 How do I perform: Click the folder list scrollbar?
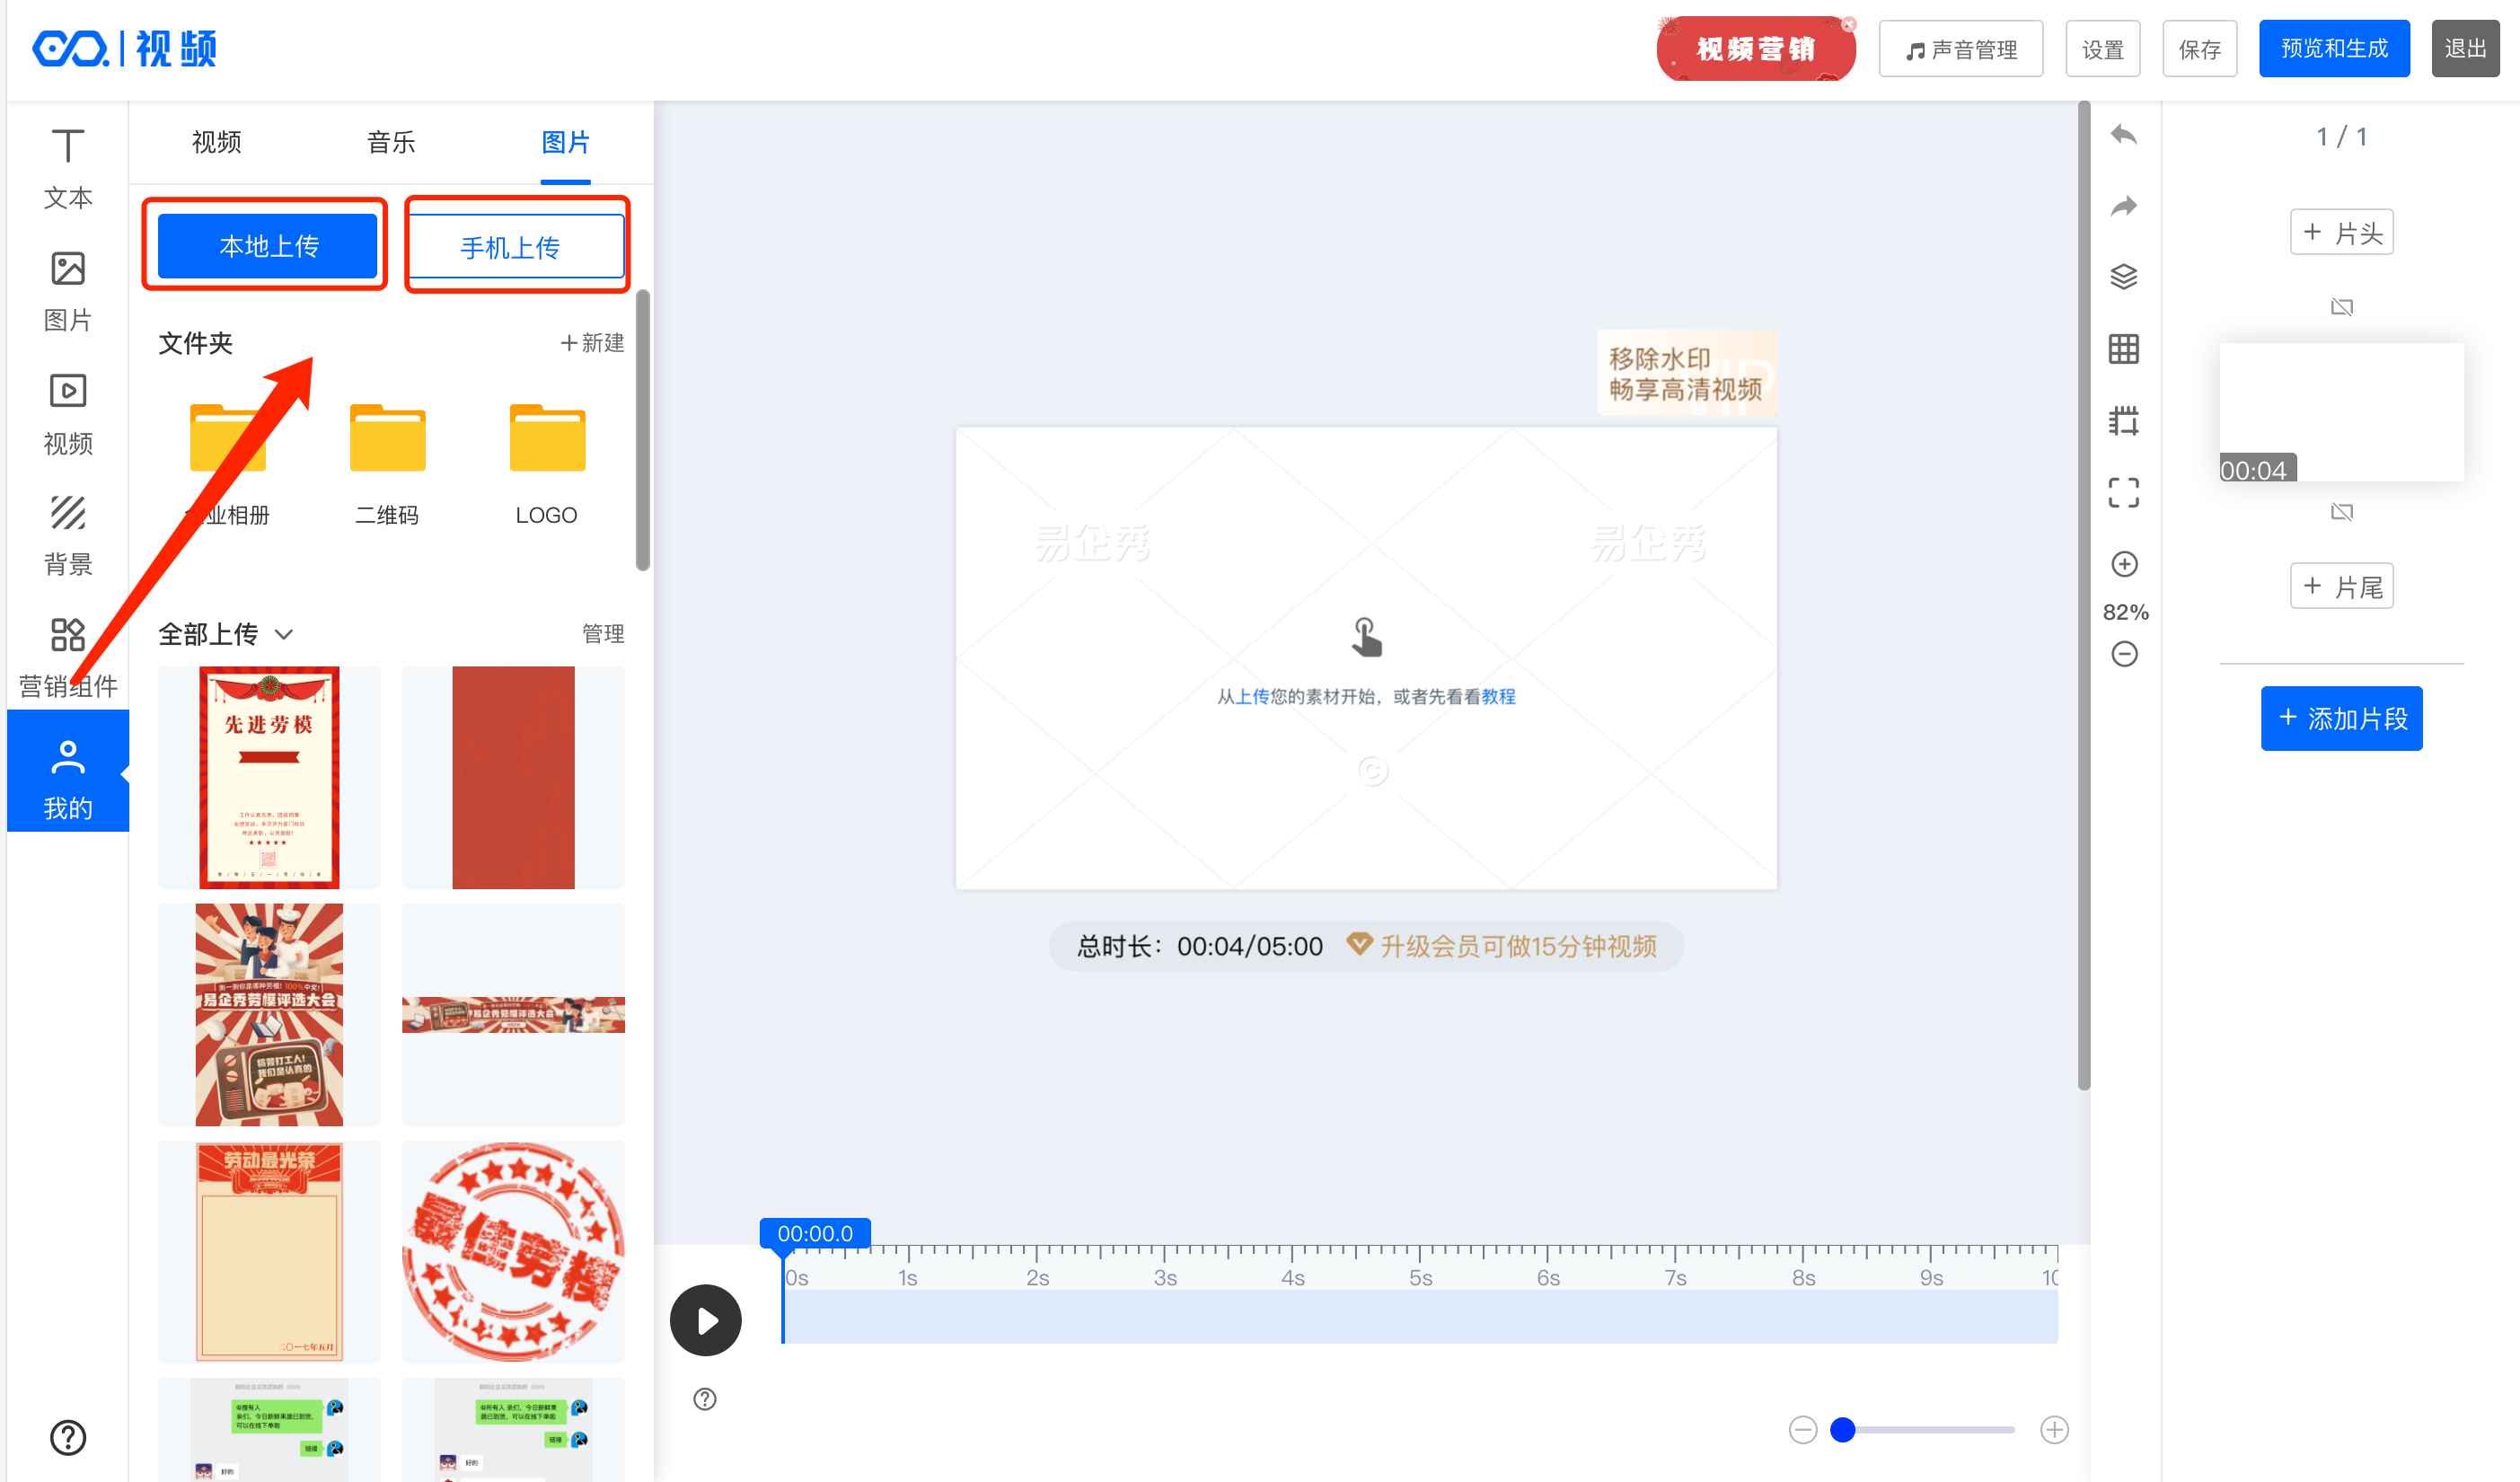click(643, 430)
